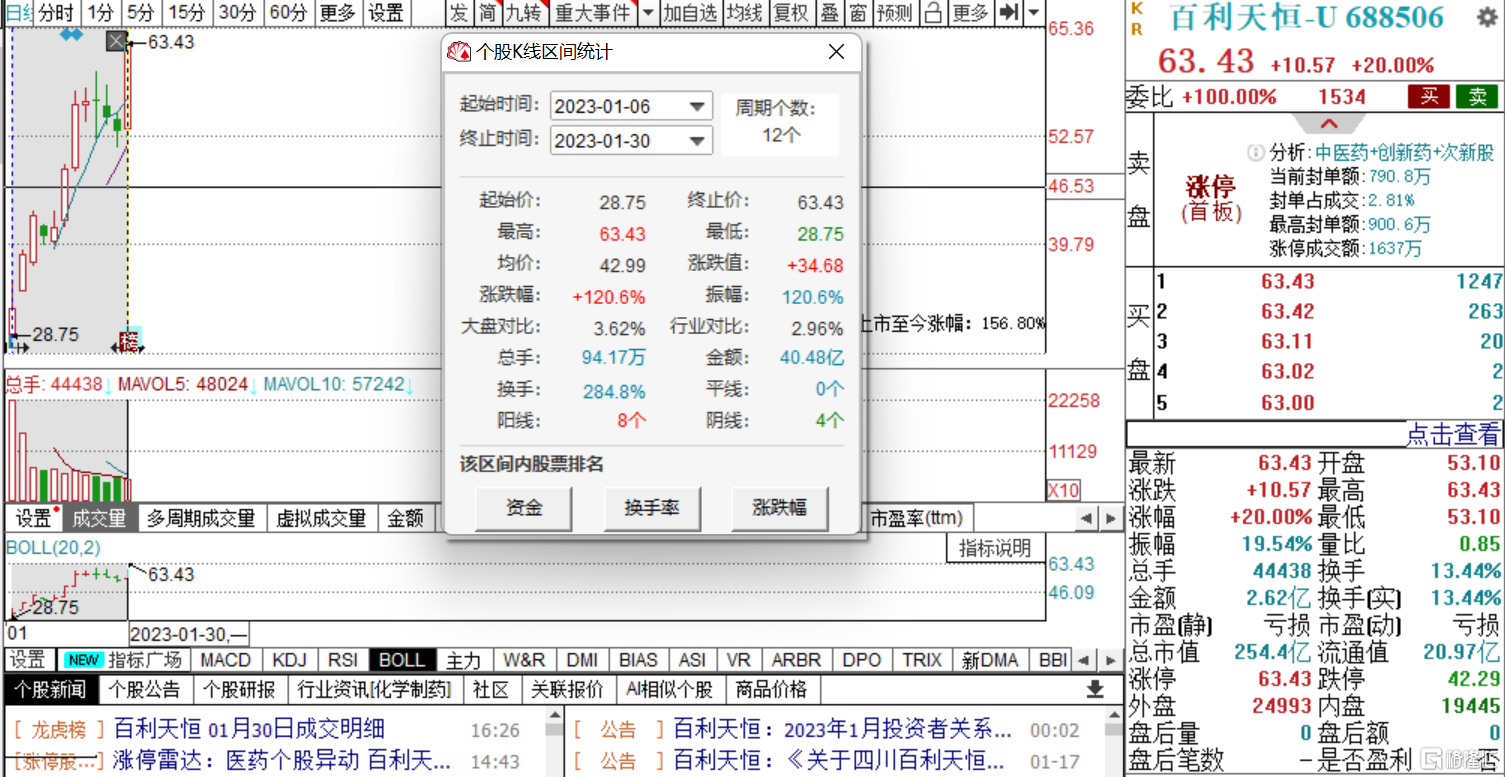Close the 个股K线区间统计 dialog
Screen dimensions: 1505x777
[x=836, y=52]
